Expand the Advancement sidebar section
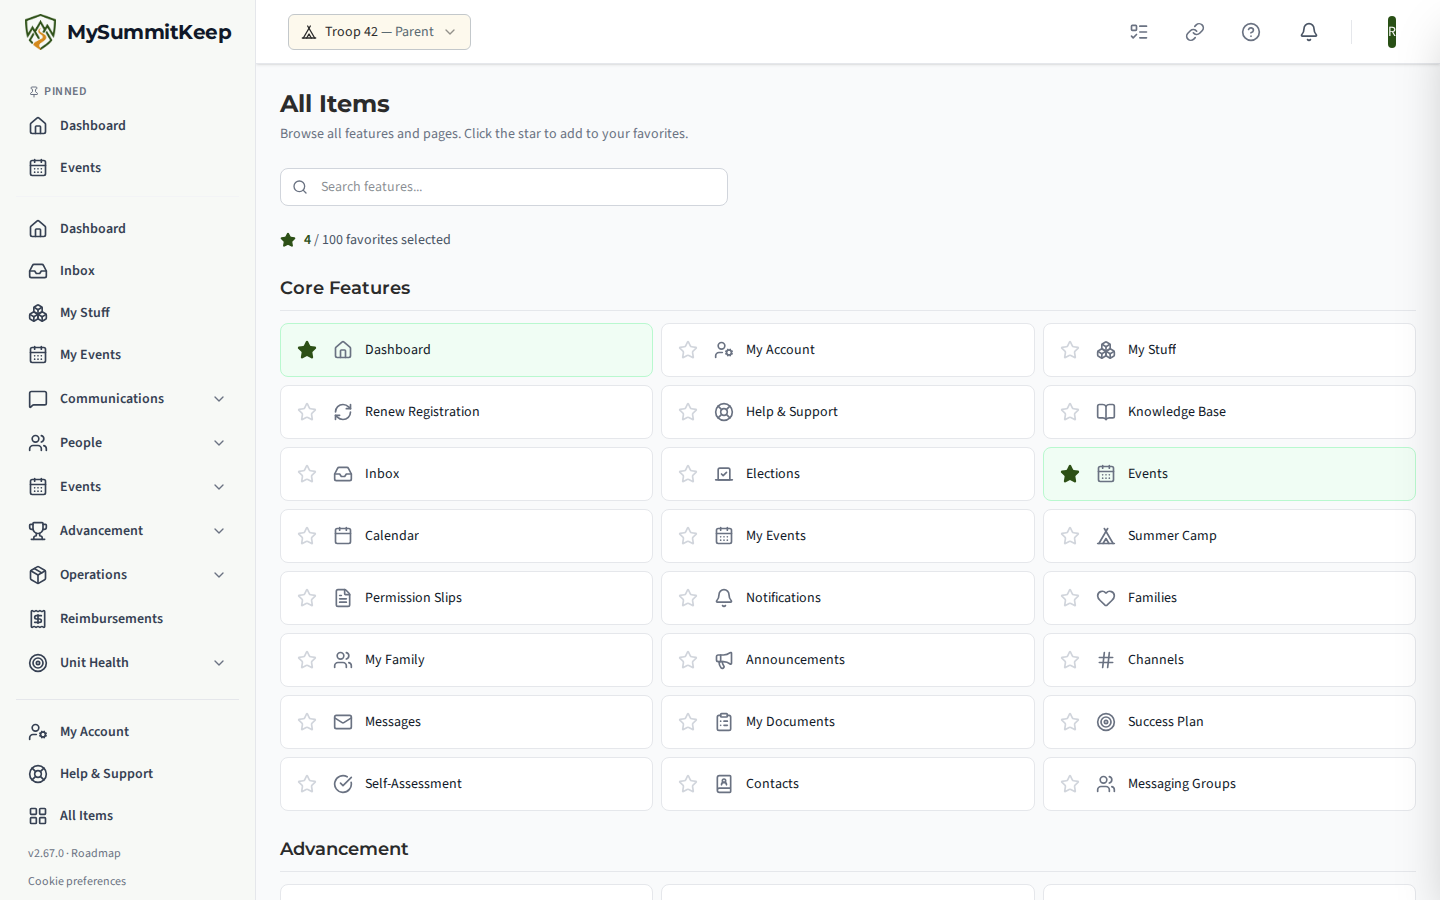The height and width of the screenshot is (900, 1440). click(x=128, y=531)
